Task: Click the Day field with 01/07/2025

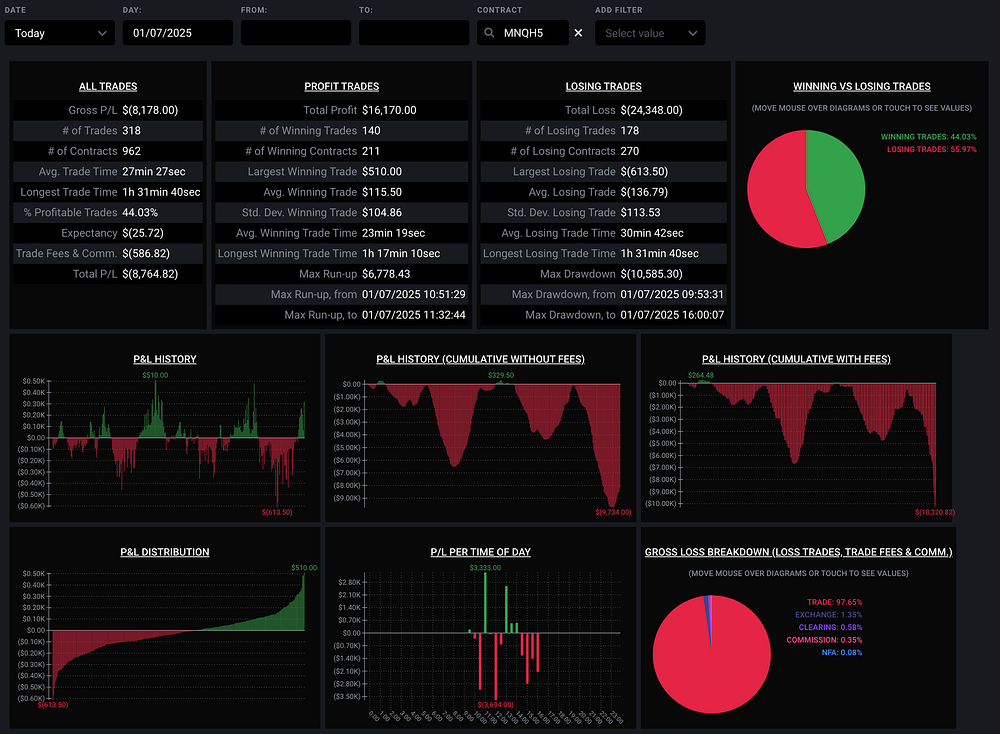Action: pyautogui.click(x=178, y=33)
